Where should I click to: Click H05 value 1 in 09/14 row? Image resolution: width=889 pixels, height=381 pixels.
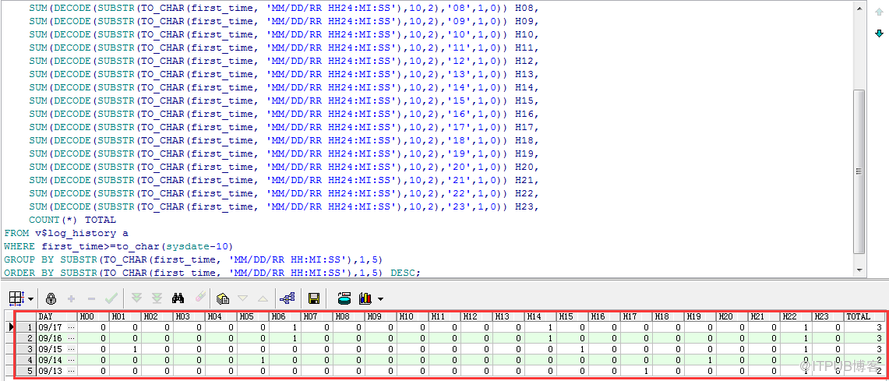click(x=253, y=359)
